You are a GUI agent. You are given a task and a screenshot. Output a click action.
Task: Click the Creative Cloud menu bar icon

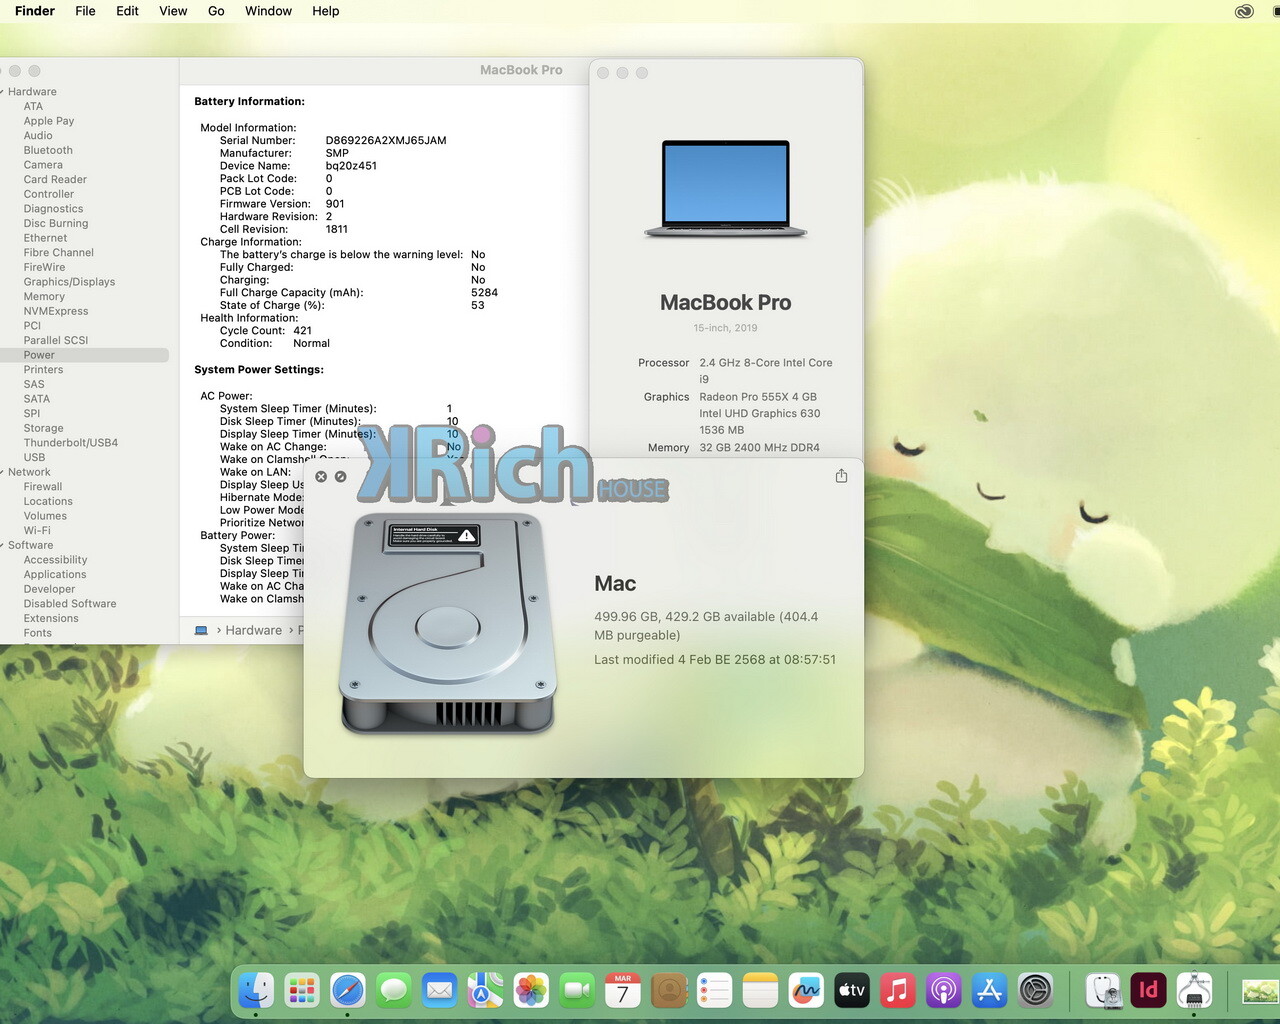[x=1244, y=11]
